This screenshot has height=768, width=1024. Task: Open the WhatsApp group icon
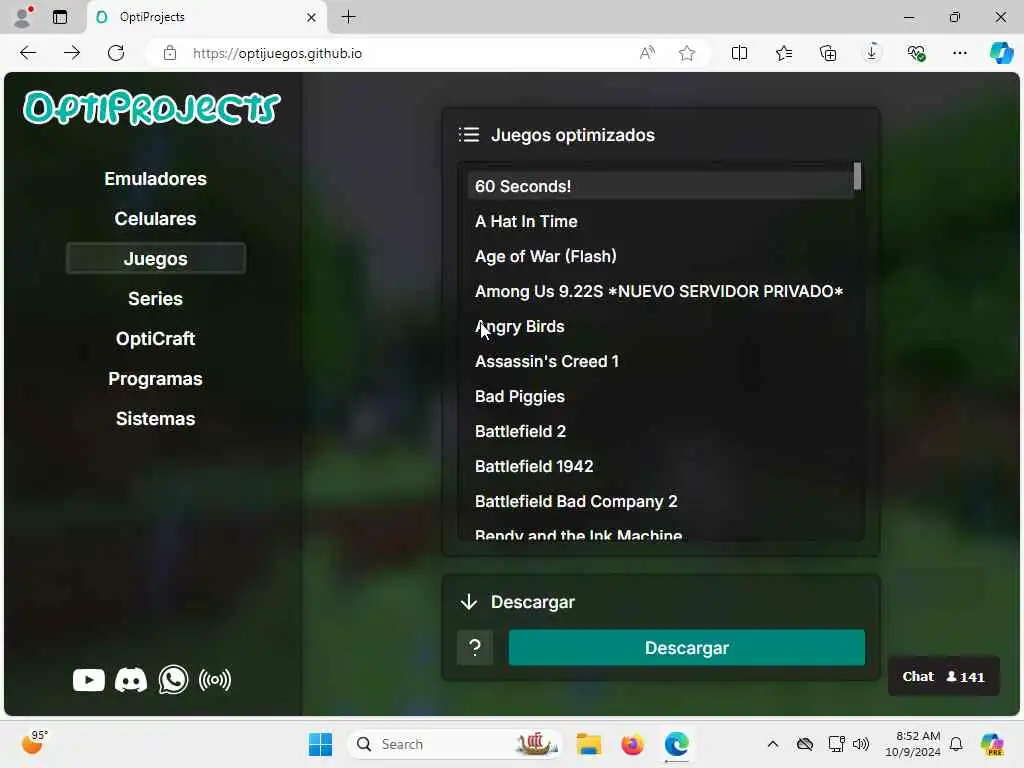[x=173, y=680]
